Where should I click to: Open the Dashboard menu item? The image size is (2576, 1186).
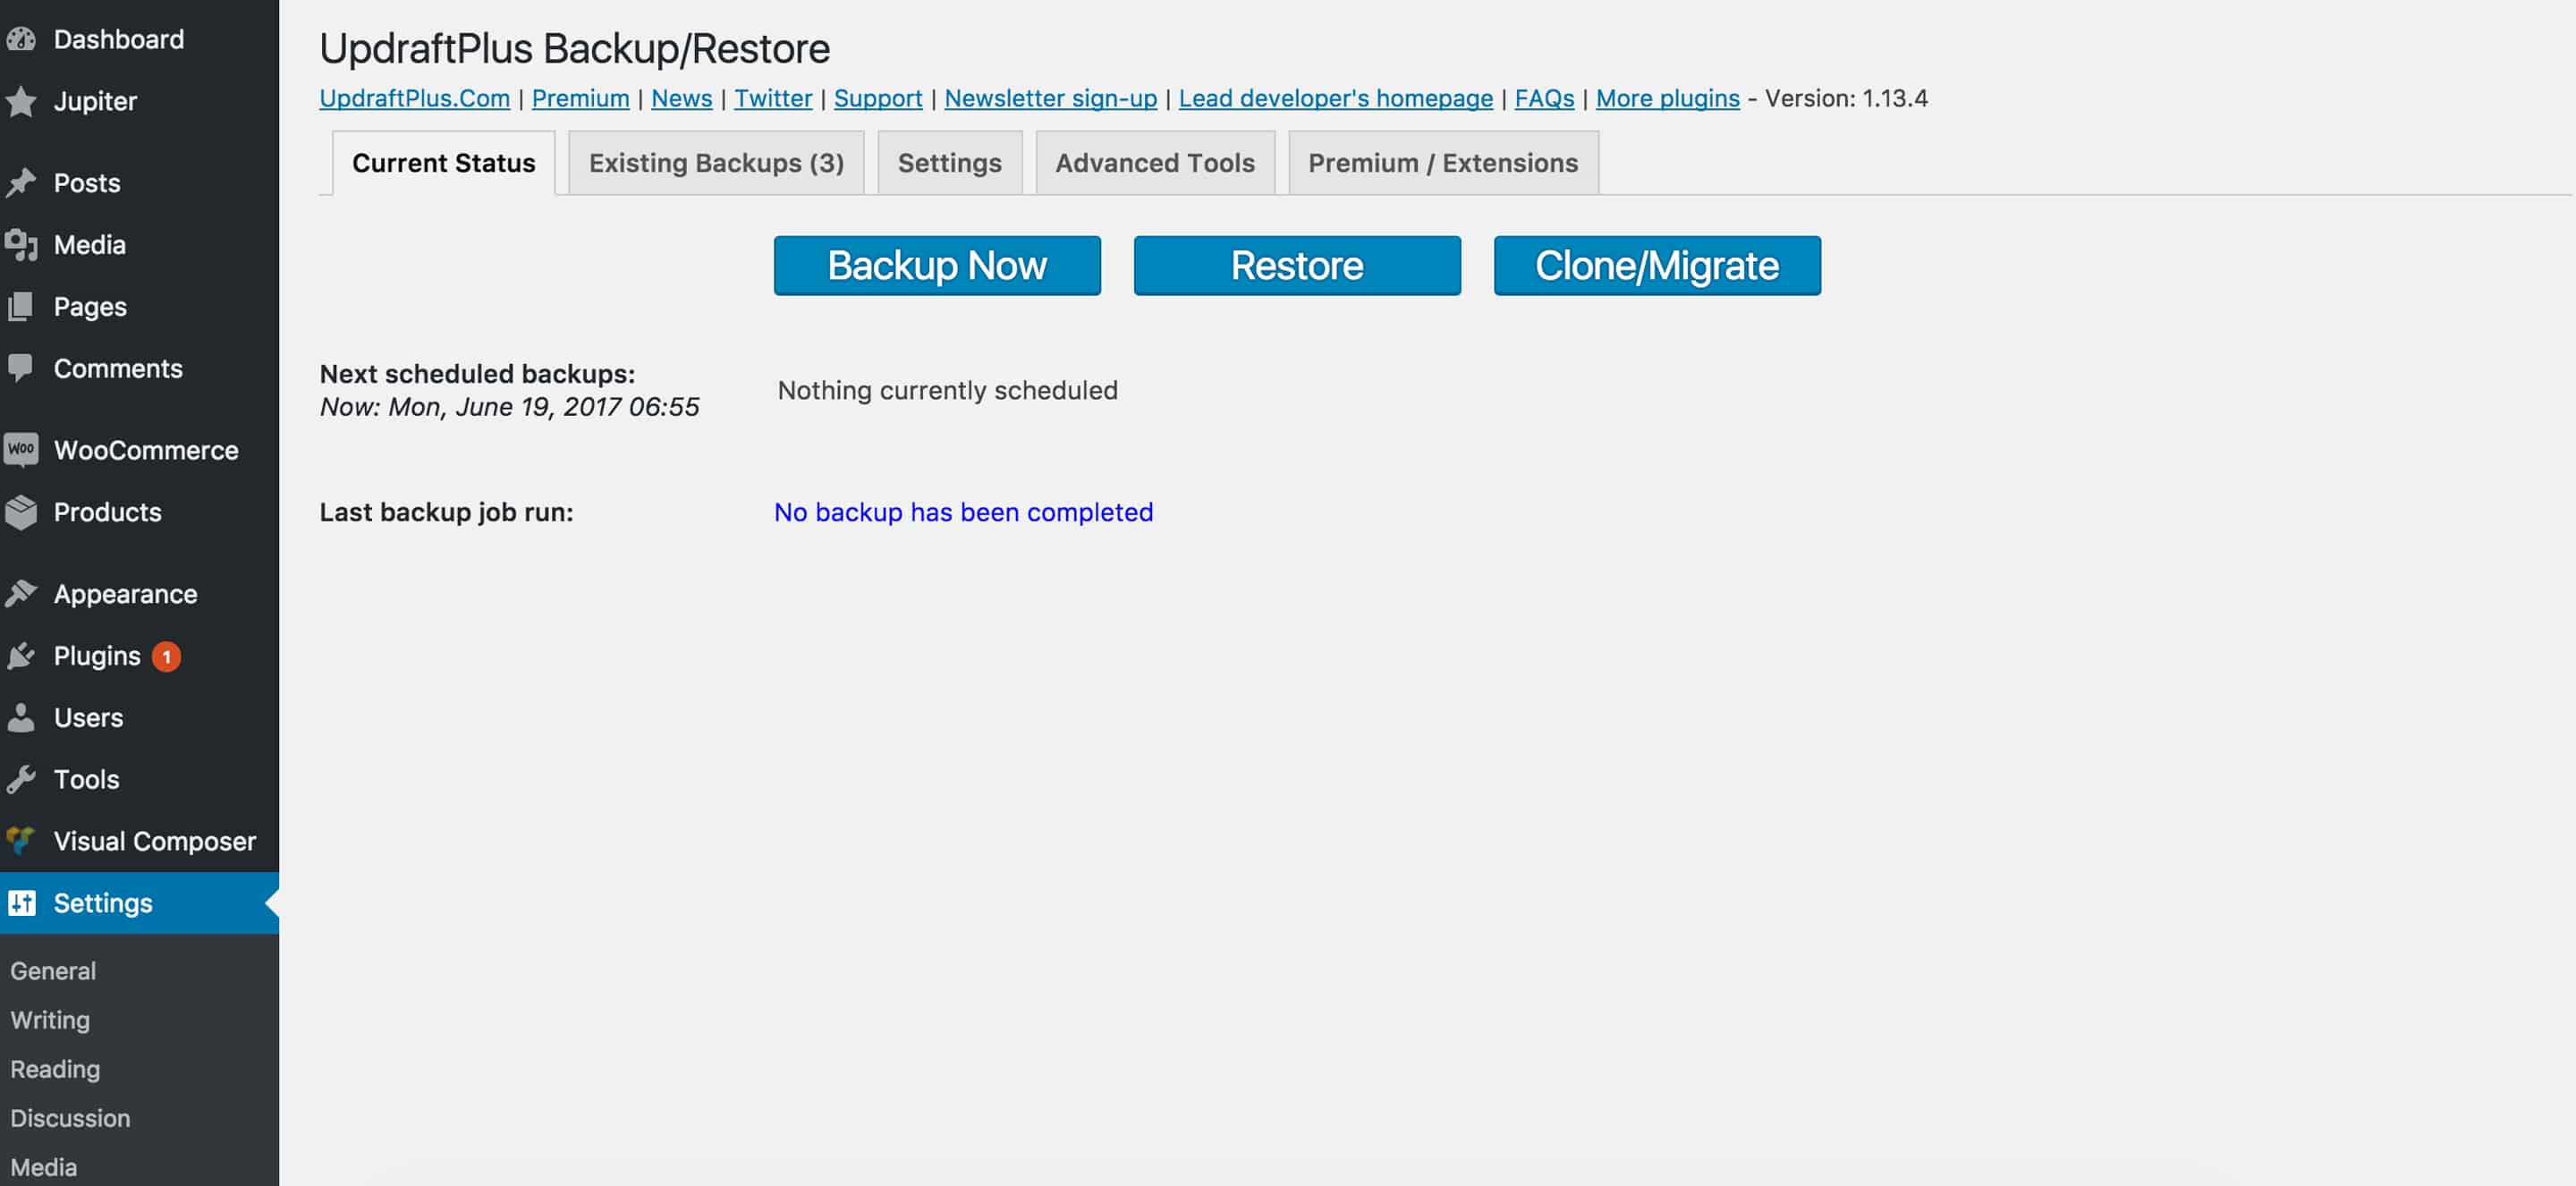119,39
